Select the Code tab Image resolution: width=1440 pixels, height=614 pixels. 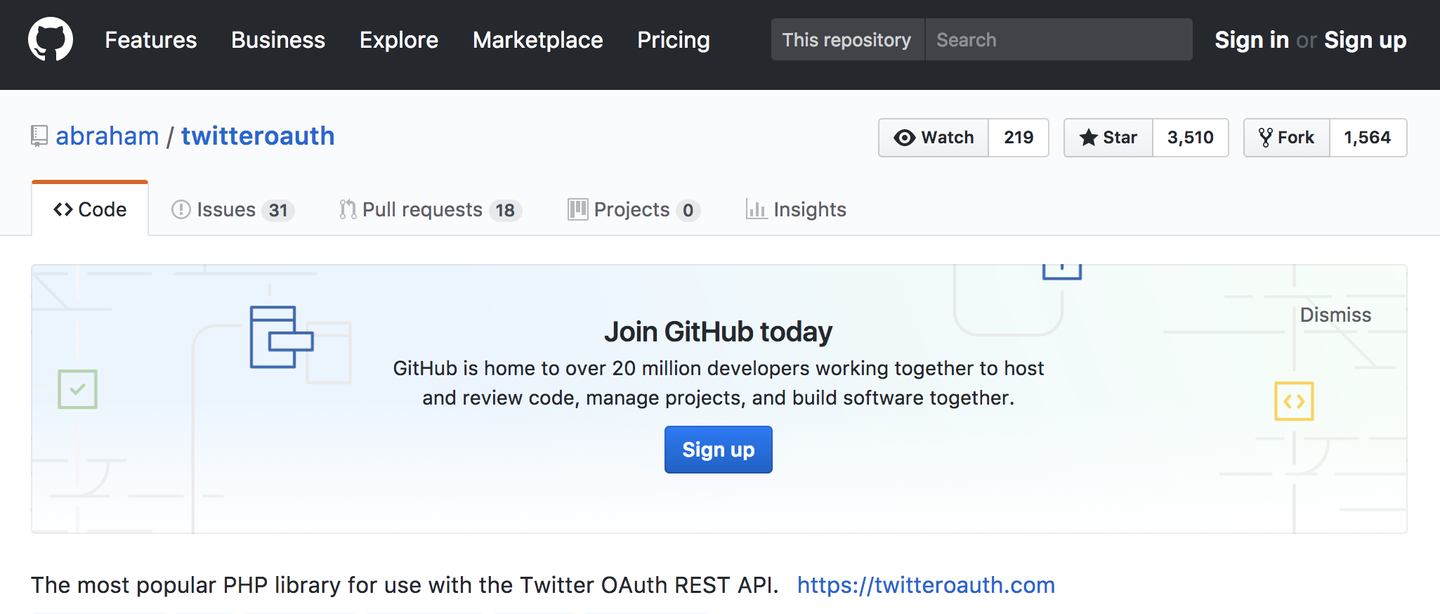tap(90, 210)
